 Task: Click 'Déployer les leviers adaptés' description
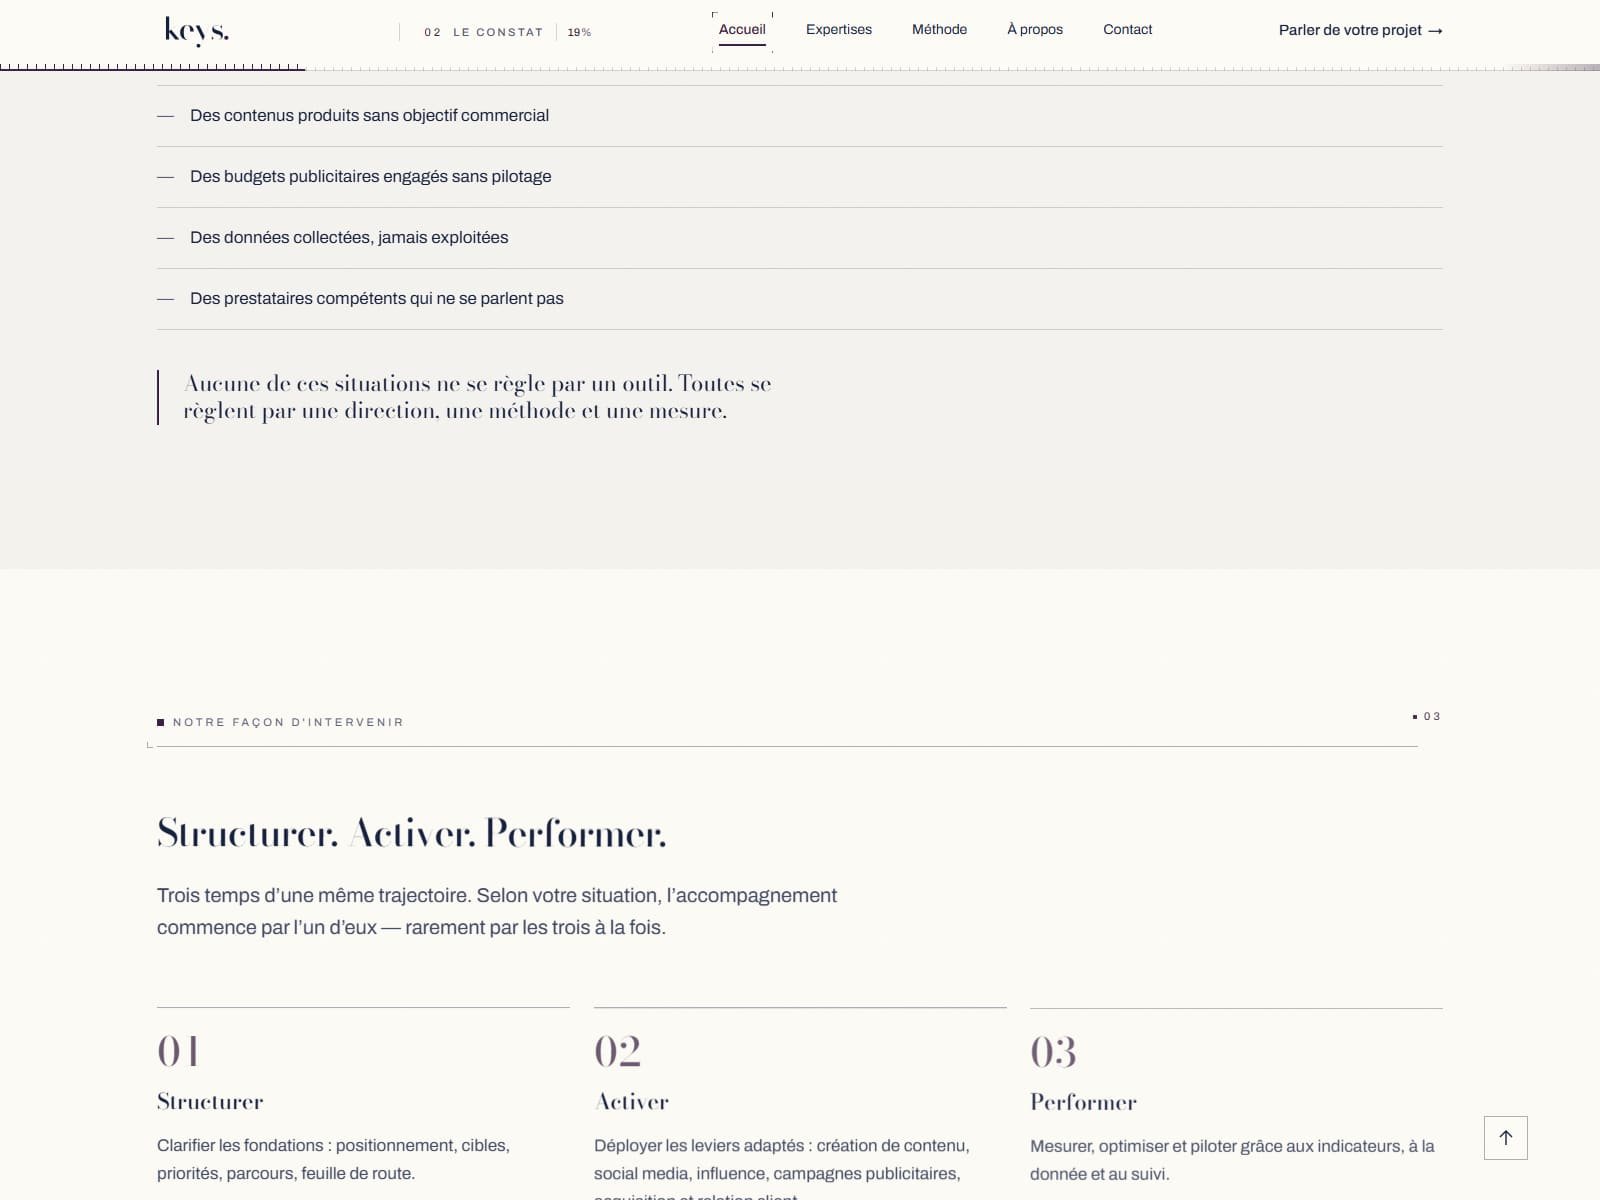point(782,1167)
